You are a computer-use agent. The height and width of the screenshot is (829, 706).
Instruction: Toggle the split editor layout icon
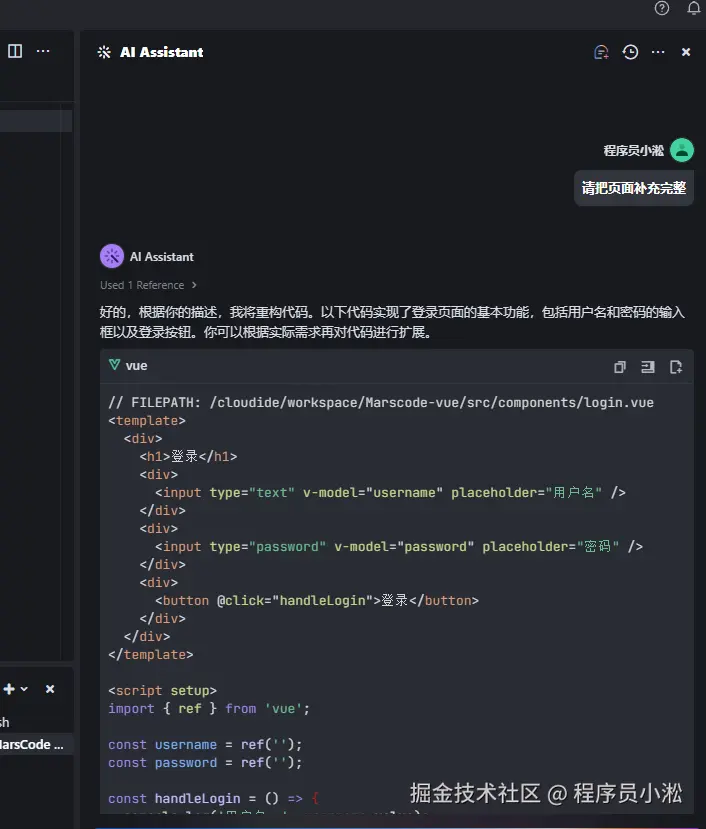click(15, 51)
